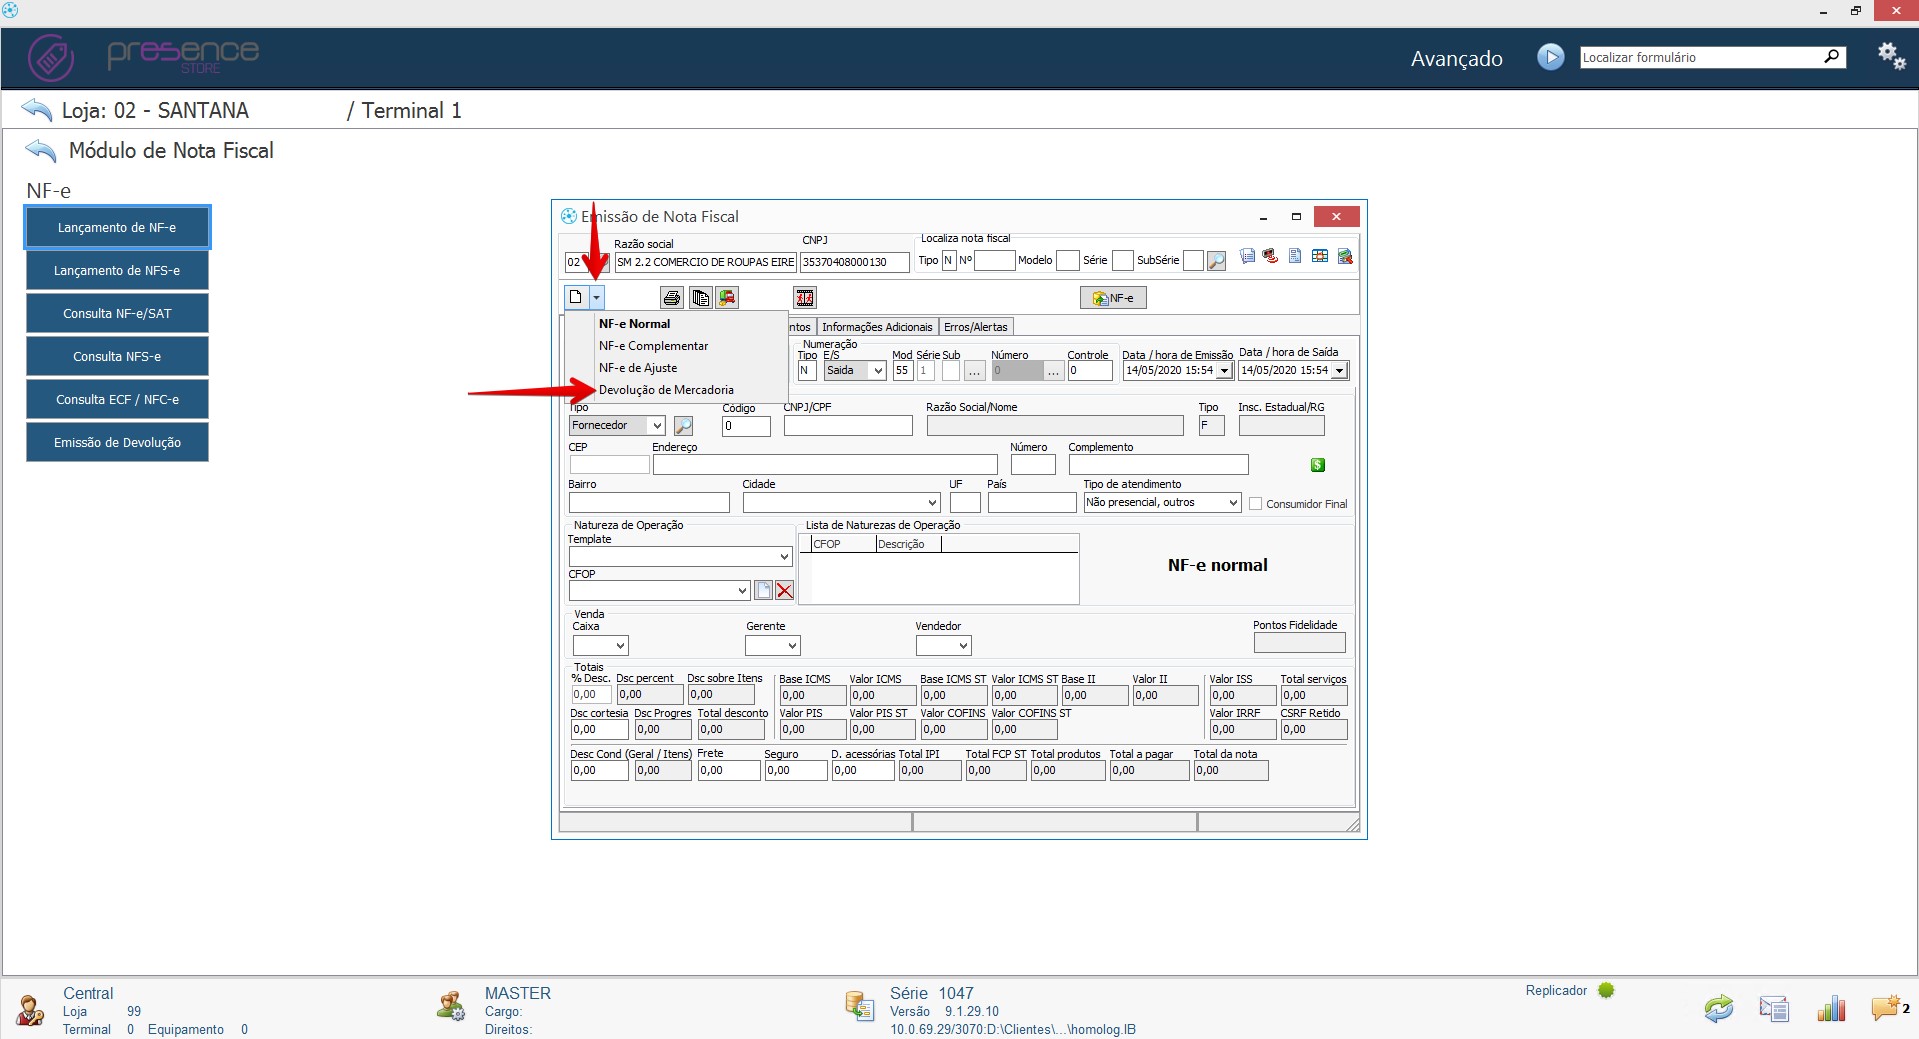The width and height of the screenshot is (1919, 1039).
Task: Click the Frete value field
Action: pyautogui.click(x=729, y=771)
